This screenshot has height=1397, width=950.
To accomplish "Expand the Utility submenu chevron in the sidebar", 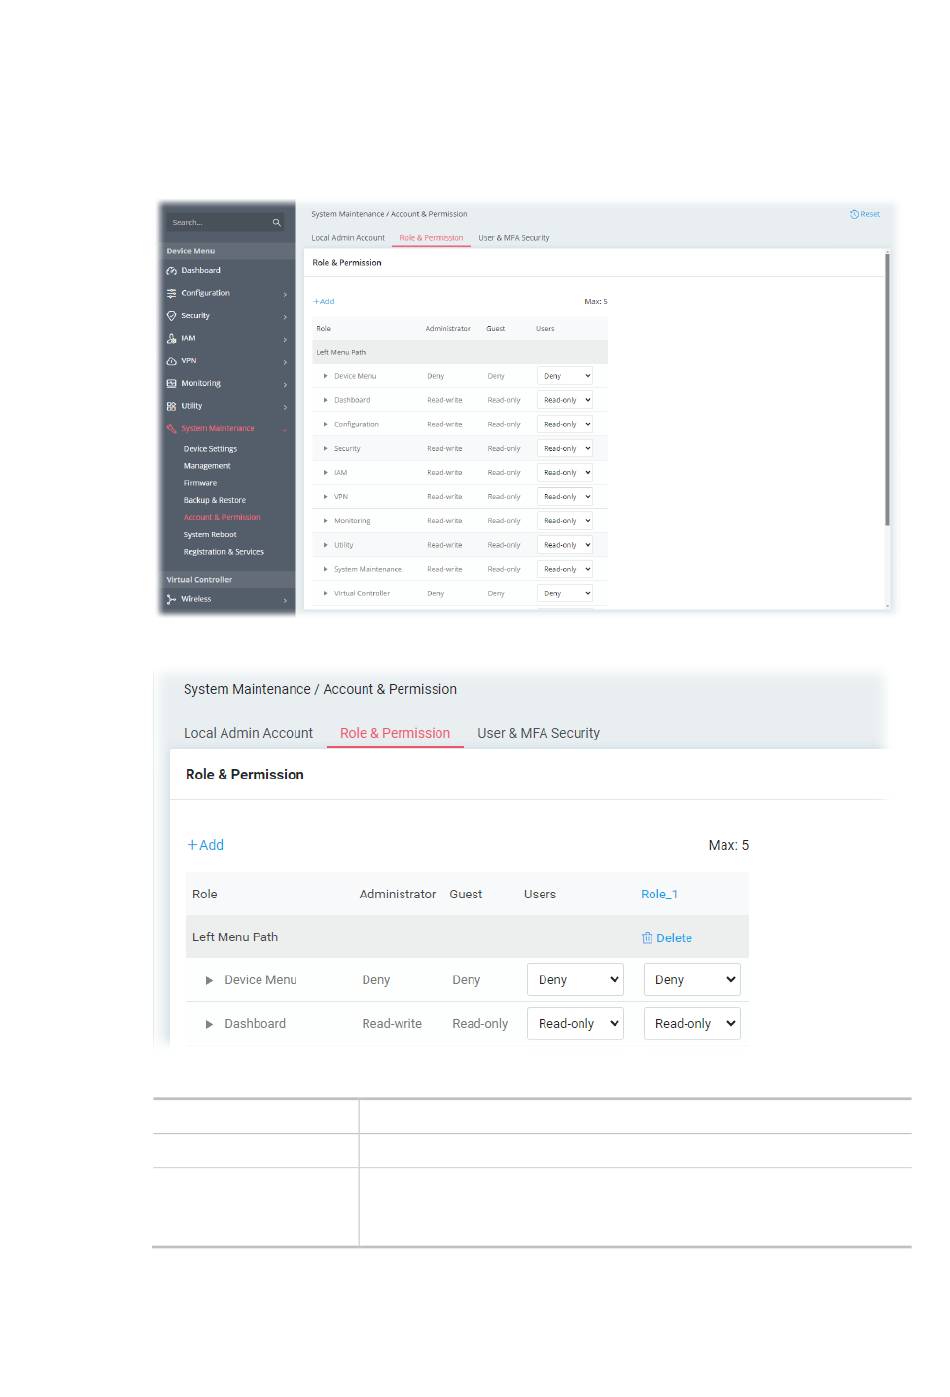I will [285, 408].
